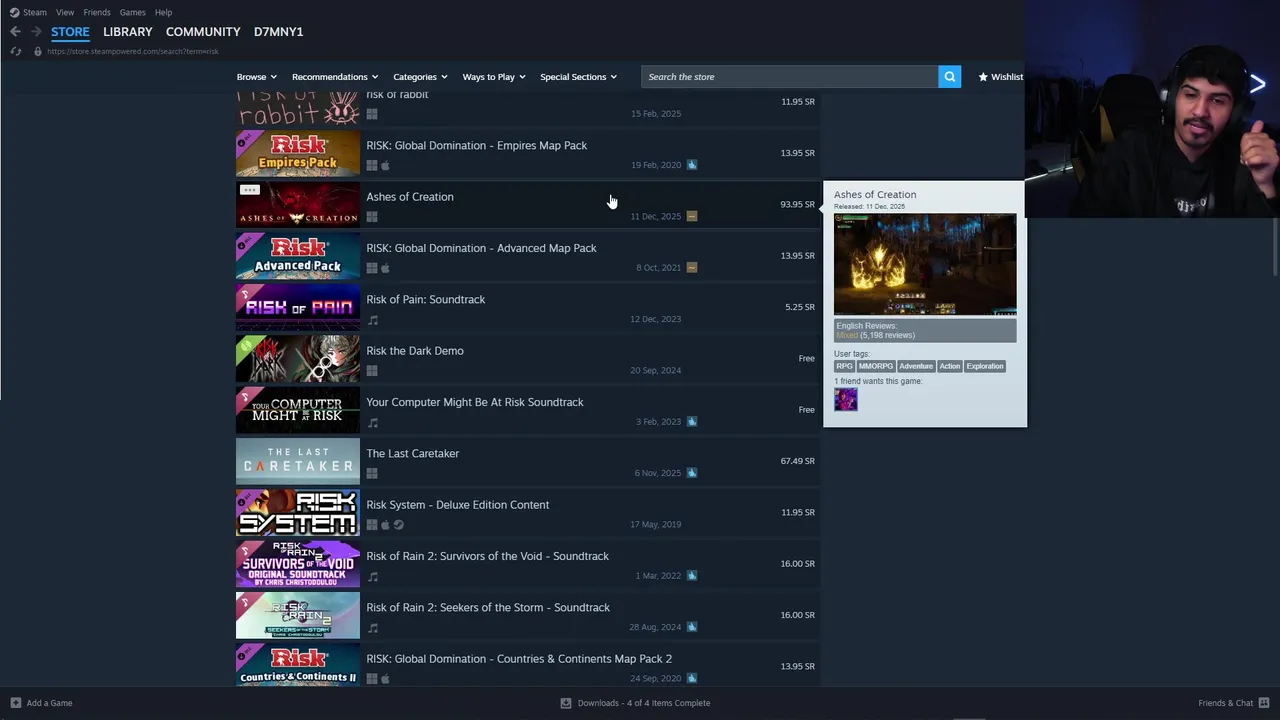Click Deck icon beside 8 Oct, 2021

coord(692,267)
